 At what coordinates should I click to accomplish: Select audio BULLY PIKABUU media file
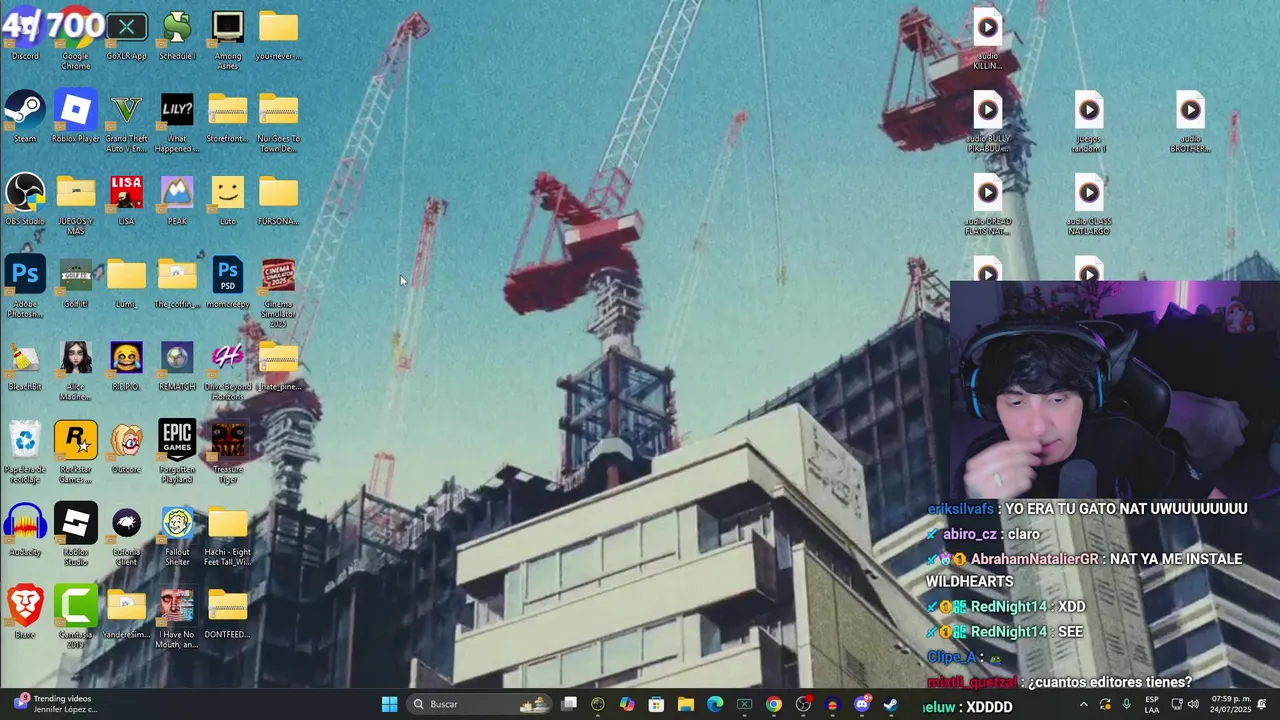987,122
